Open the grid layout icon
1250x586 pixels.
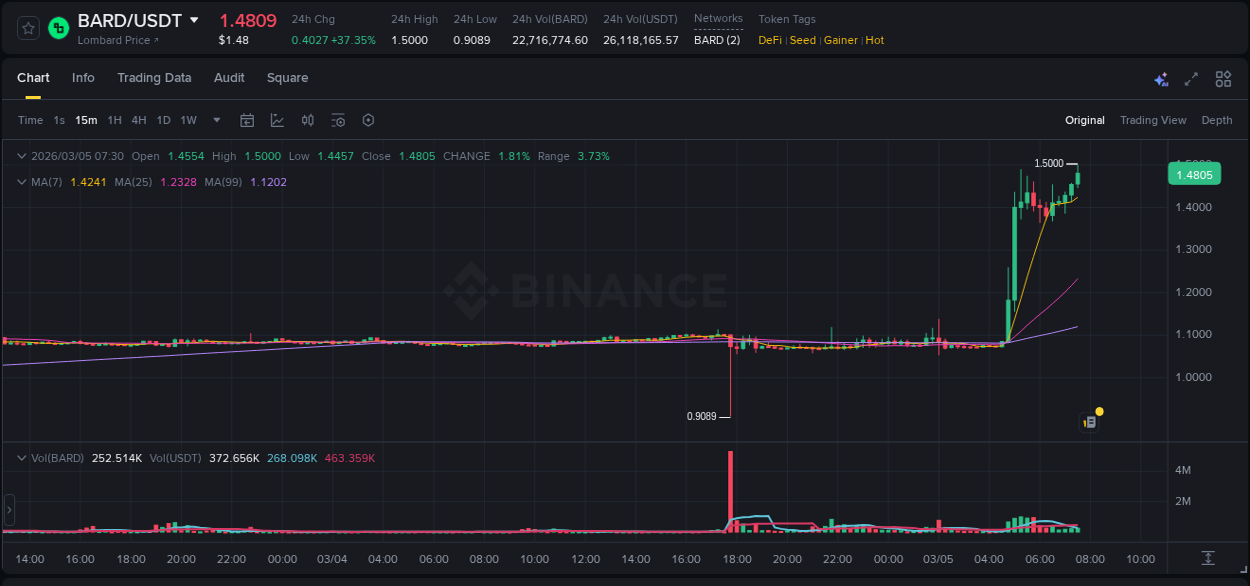pos(1222,78)
